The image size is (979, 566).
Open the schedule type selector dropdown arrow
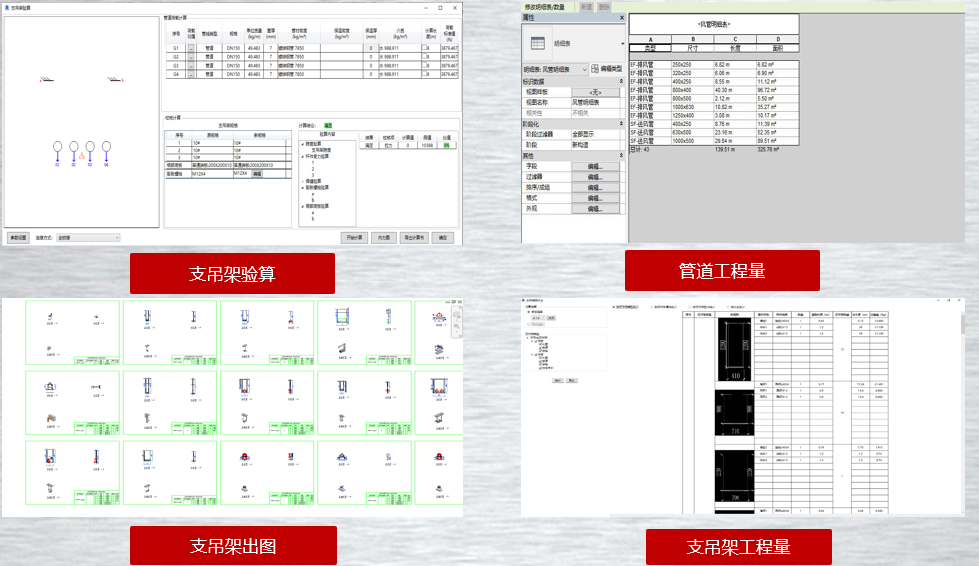(622, 44)
